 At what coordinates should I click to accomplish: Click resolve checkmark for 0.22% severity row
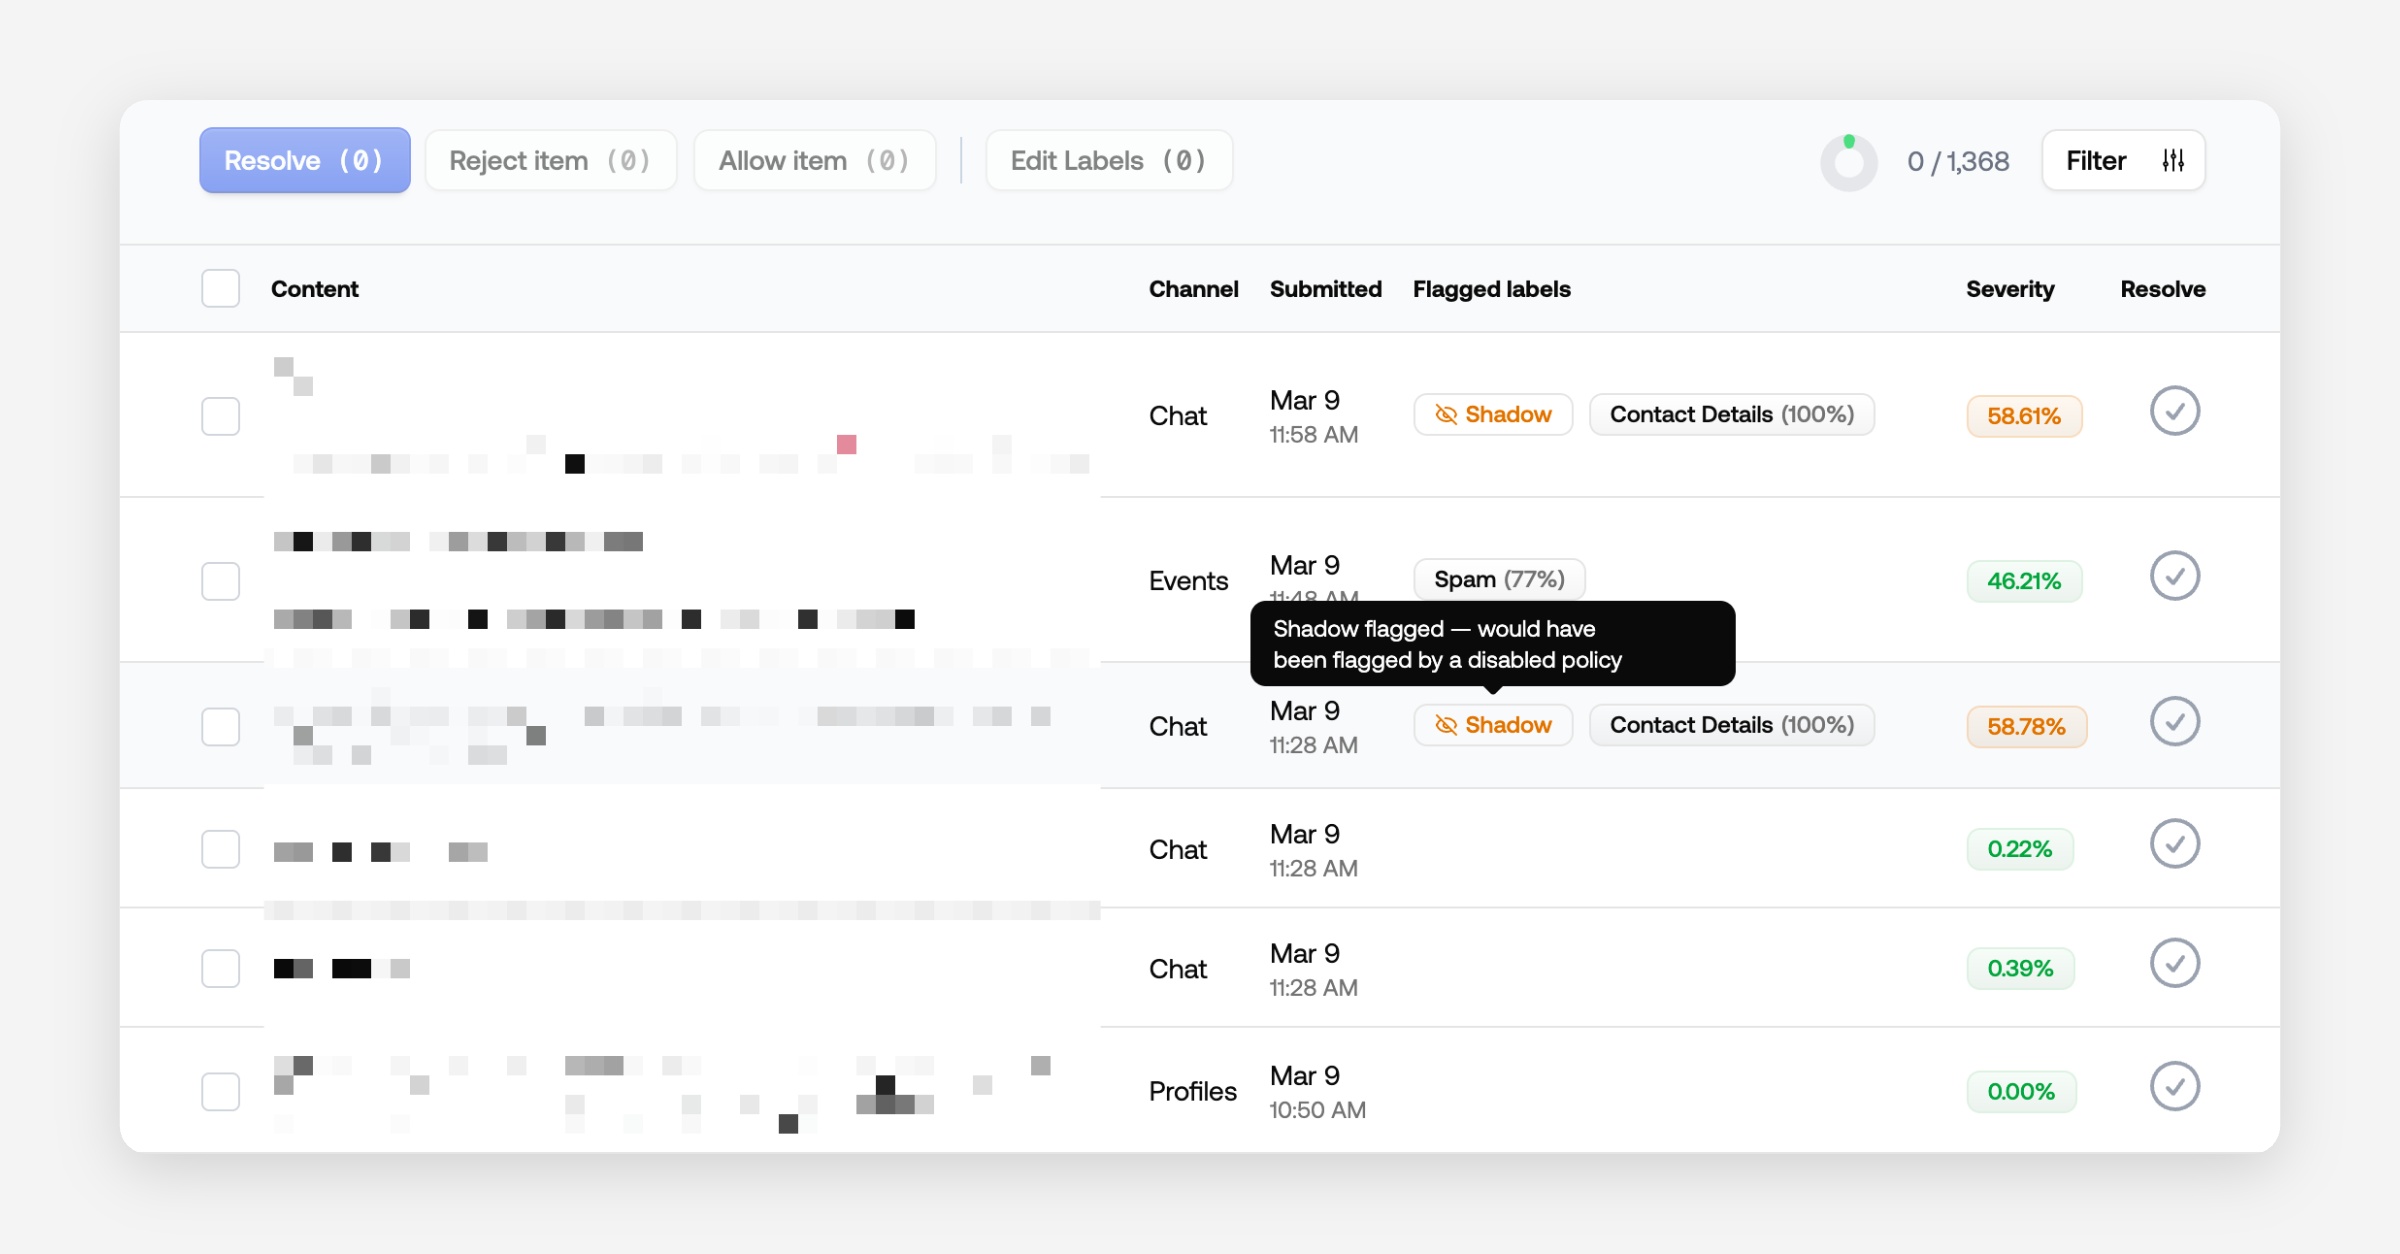[x=2174, y=844]
